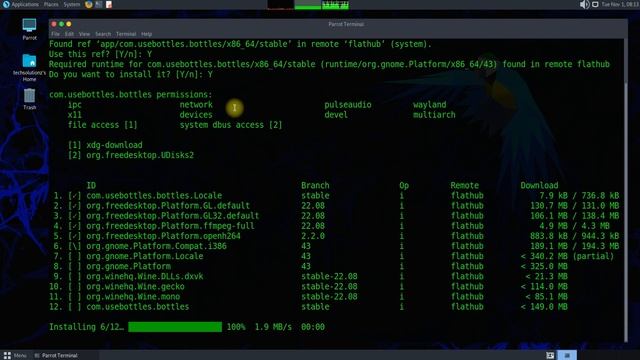Click the 'pulseaudio' permission text

click(x=348, y=105)
